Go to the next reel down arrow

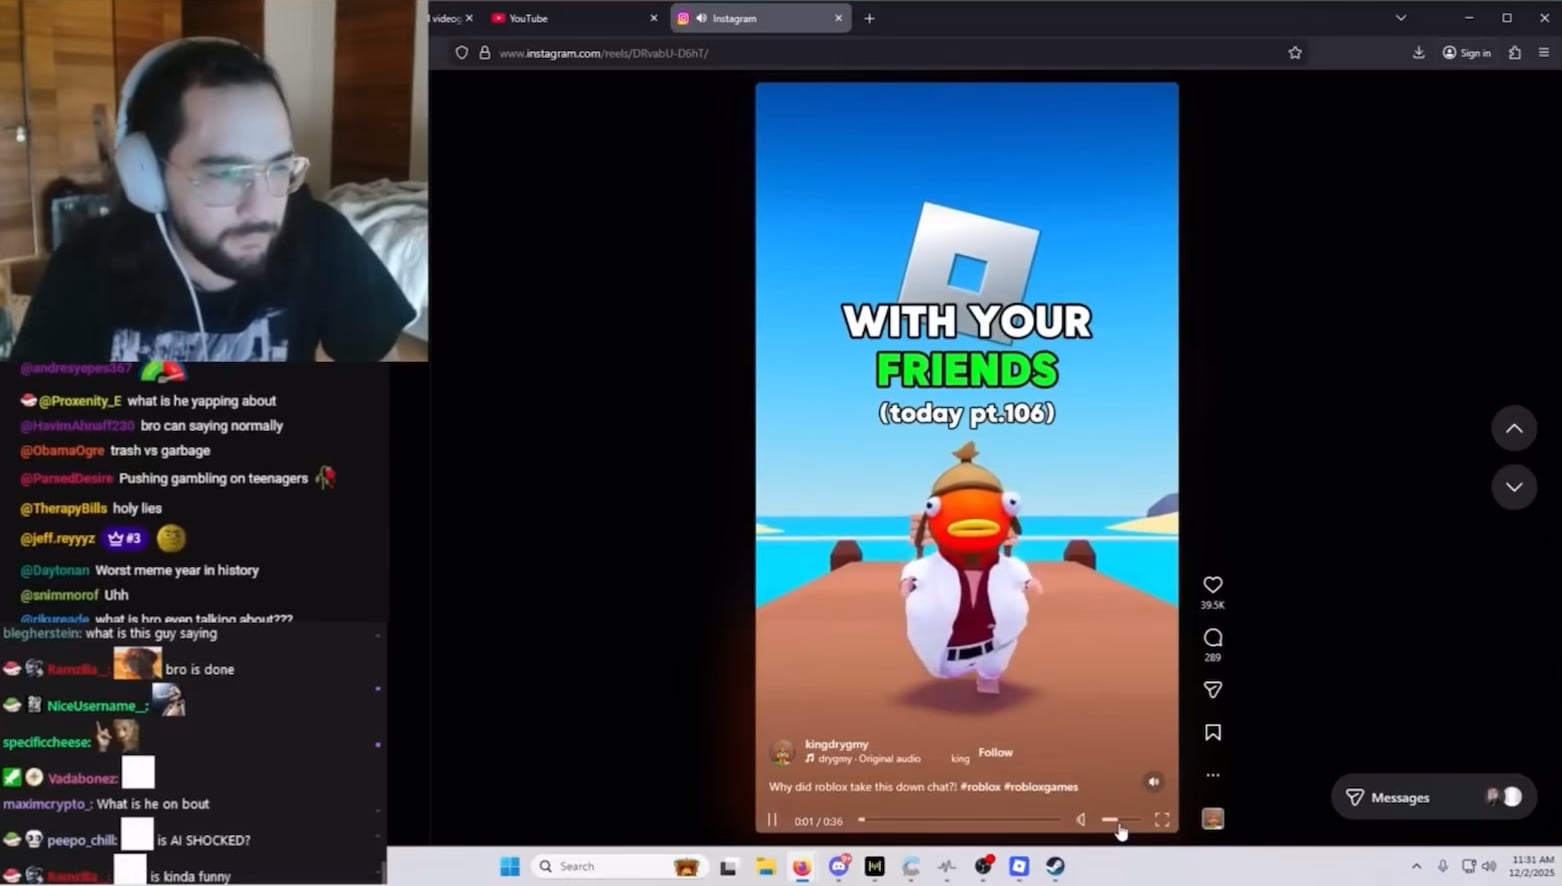[1514, 487]
